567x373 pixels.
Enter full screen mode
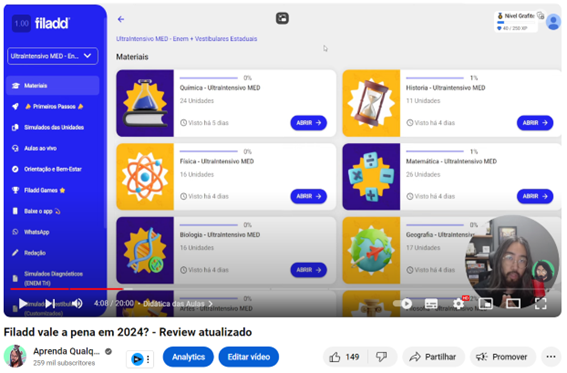coord(541,304)
